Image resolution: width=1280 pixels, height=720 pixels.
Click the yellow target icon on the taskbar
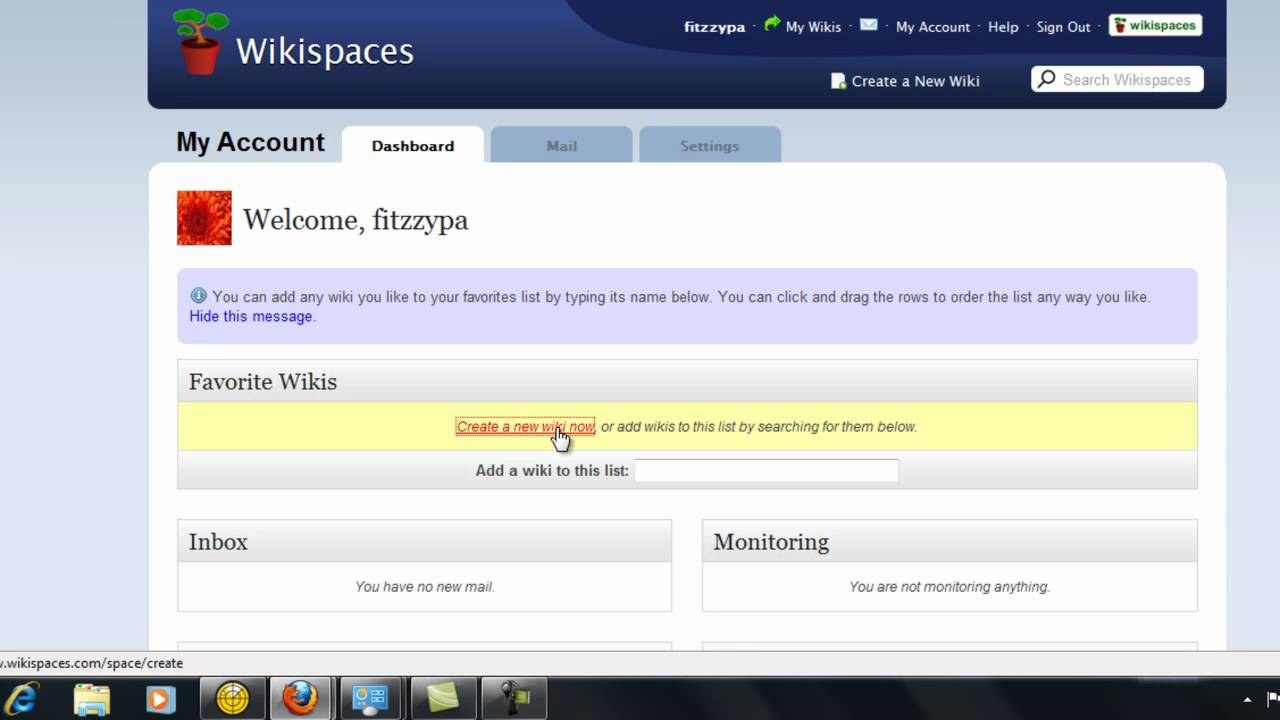click(232, 698)
